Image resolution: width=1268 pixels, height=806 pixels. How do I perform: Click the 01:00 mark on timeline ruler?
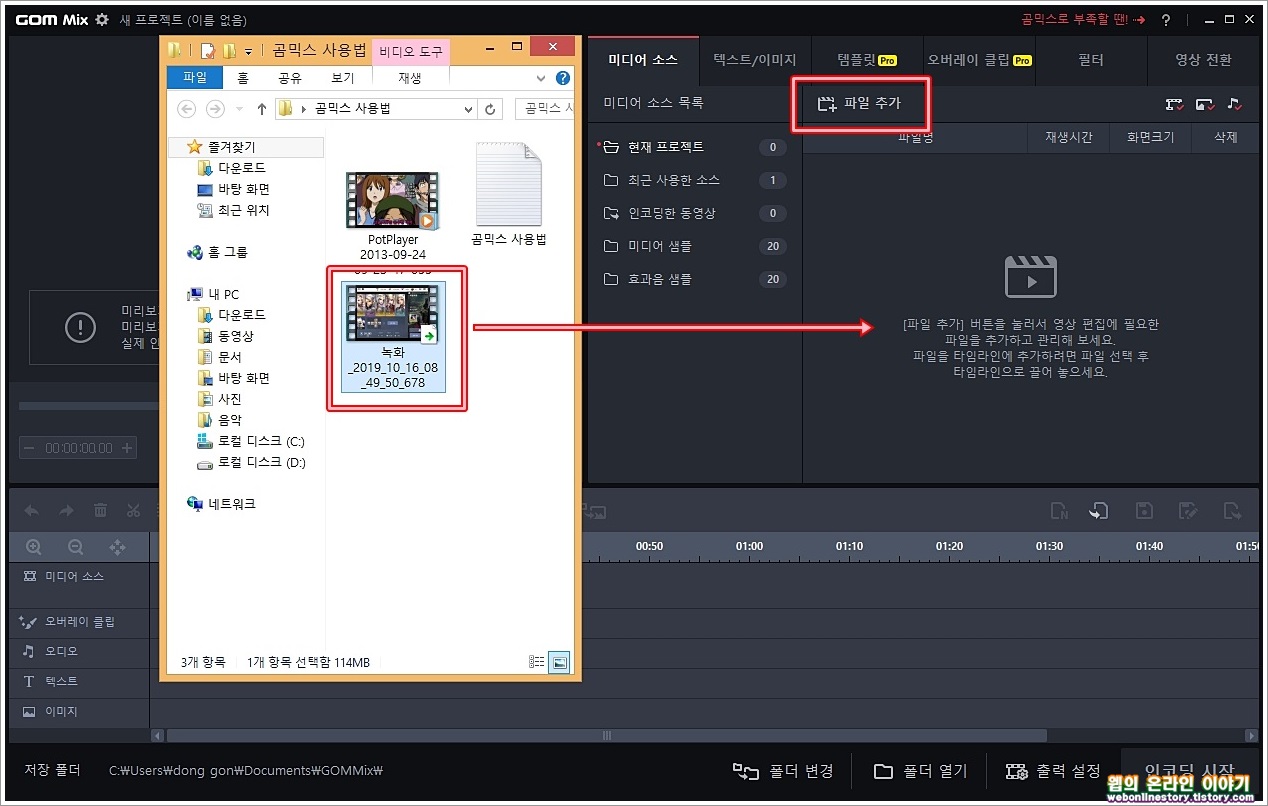coord(749,546)
